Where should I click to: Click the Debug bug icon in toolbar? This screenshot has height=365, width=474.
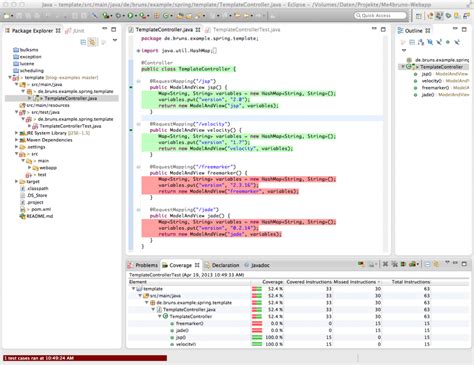[x=118, y=16]
